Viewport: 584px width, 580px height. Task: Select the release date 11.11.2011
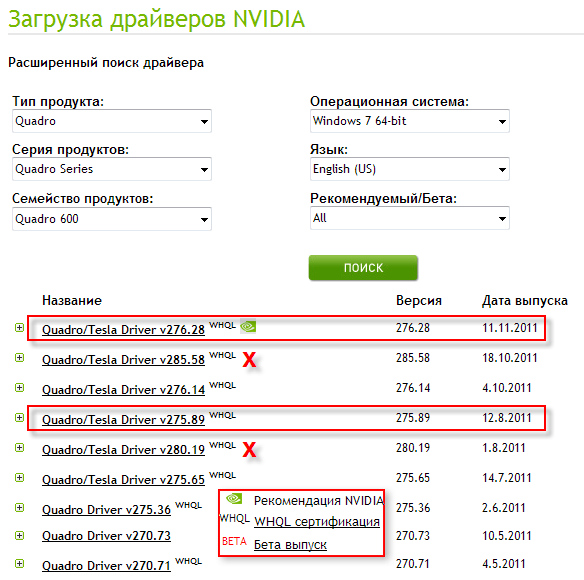(510, 328)
